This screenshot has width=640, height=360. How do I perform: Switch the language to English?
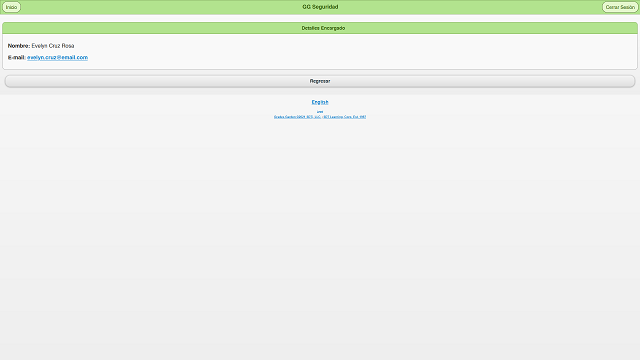(x=320, y=102)
